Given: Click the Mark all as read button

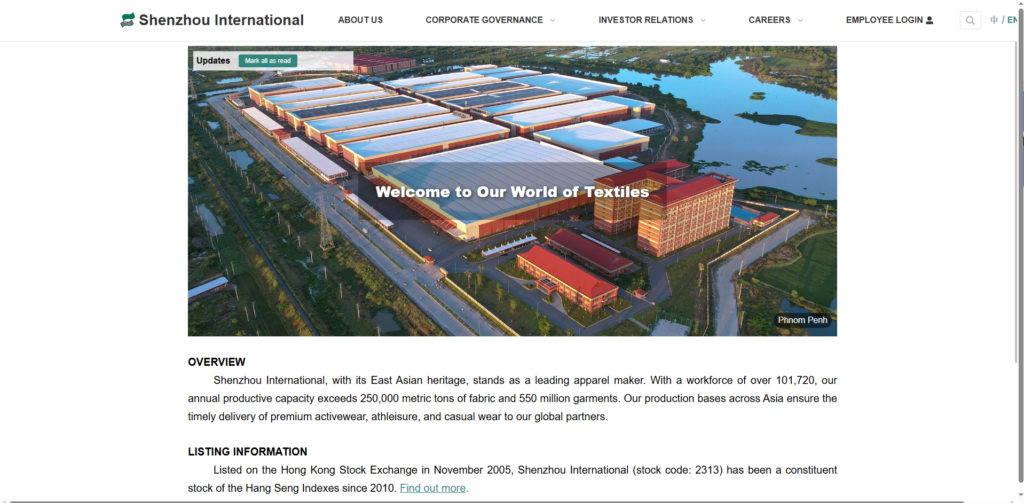Looking at the screenshot, I should click(x=268, y=61).
